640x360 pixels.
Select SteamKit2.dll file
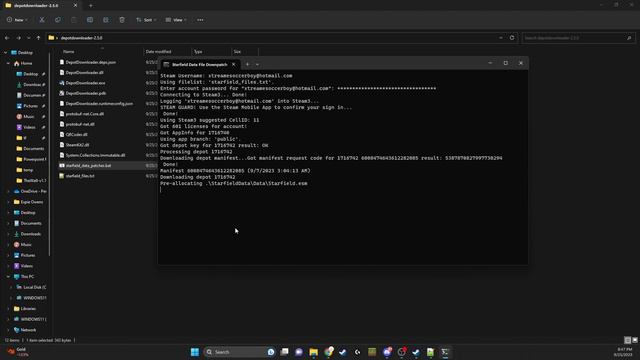pyautogui.click(x=77, y=145)
